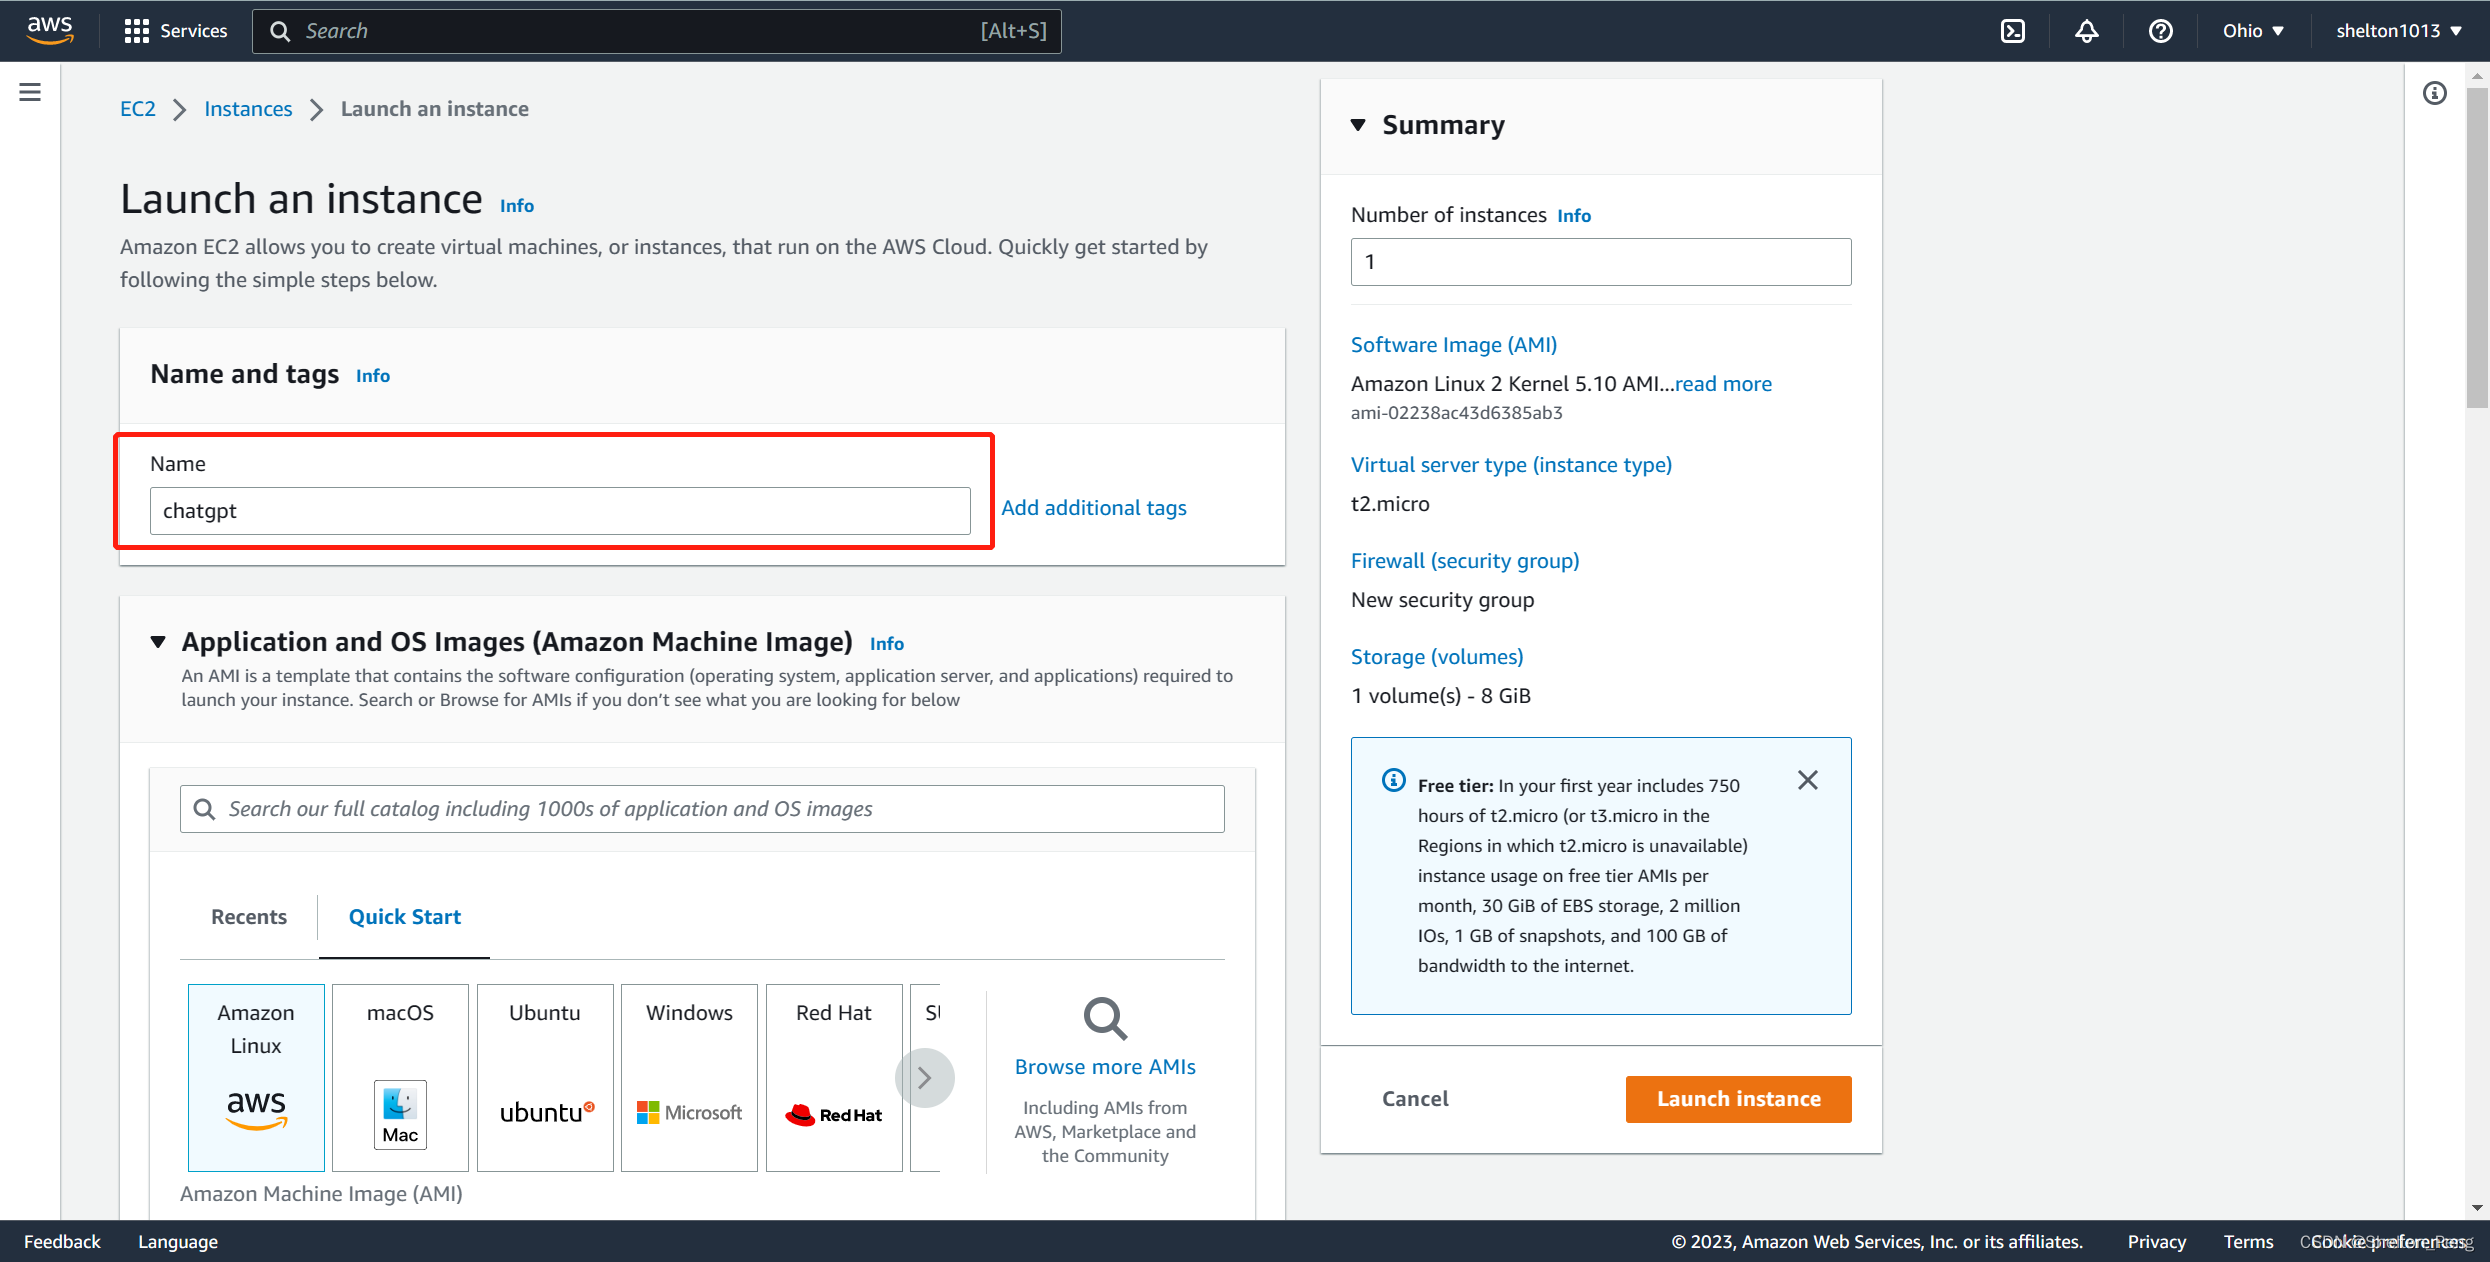The width and height of the screenshot is (2490, 1262).
Task: Go to the EC2 breadcrumb
Action: 138,109
